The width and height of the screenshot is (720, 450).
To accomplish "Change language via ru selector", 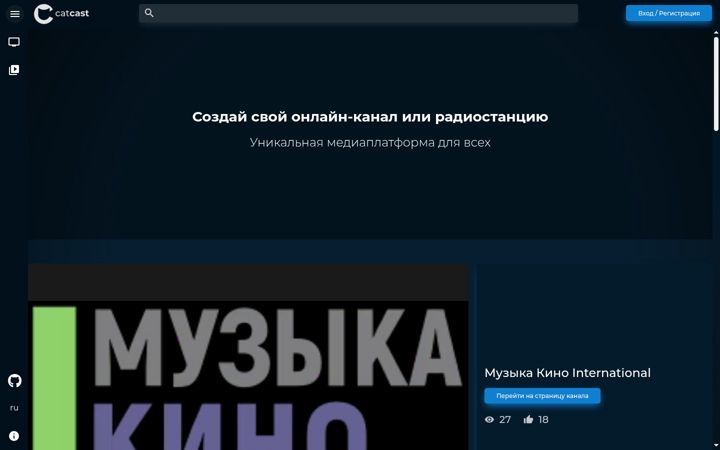I will coord(14,408).
